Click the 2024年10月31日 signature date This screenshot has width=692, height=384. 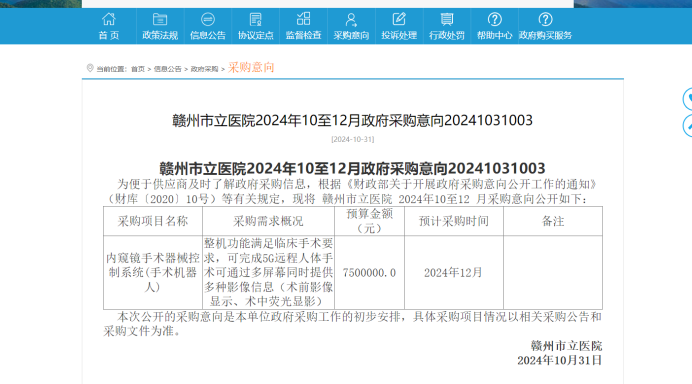pos(560,360)
